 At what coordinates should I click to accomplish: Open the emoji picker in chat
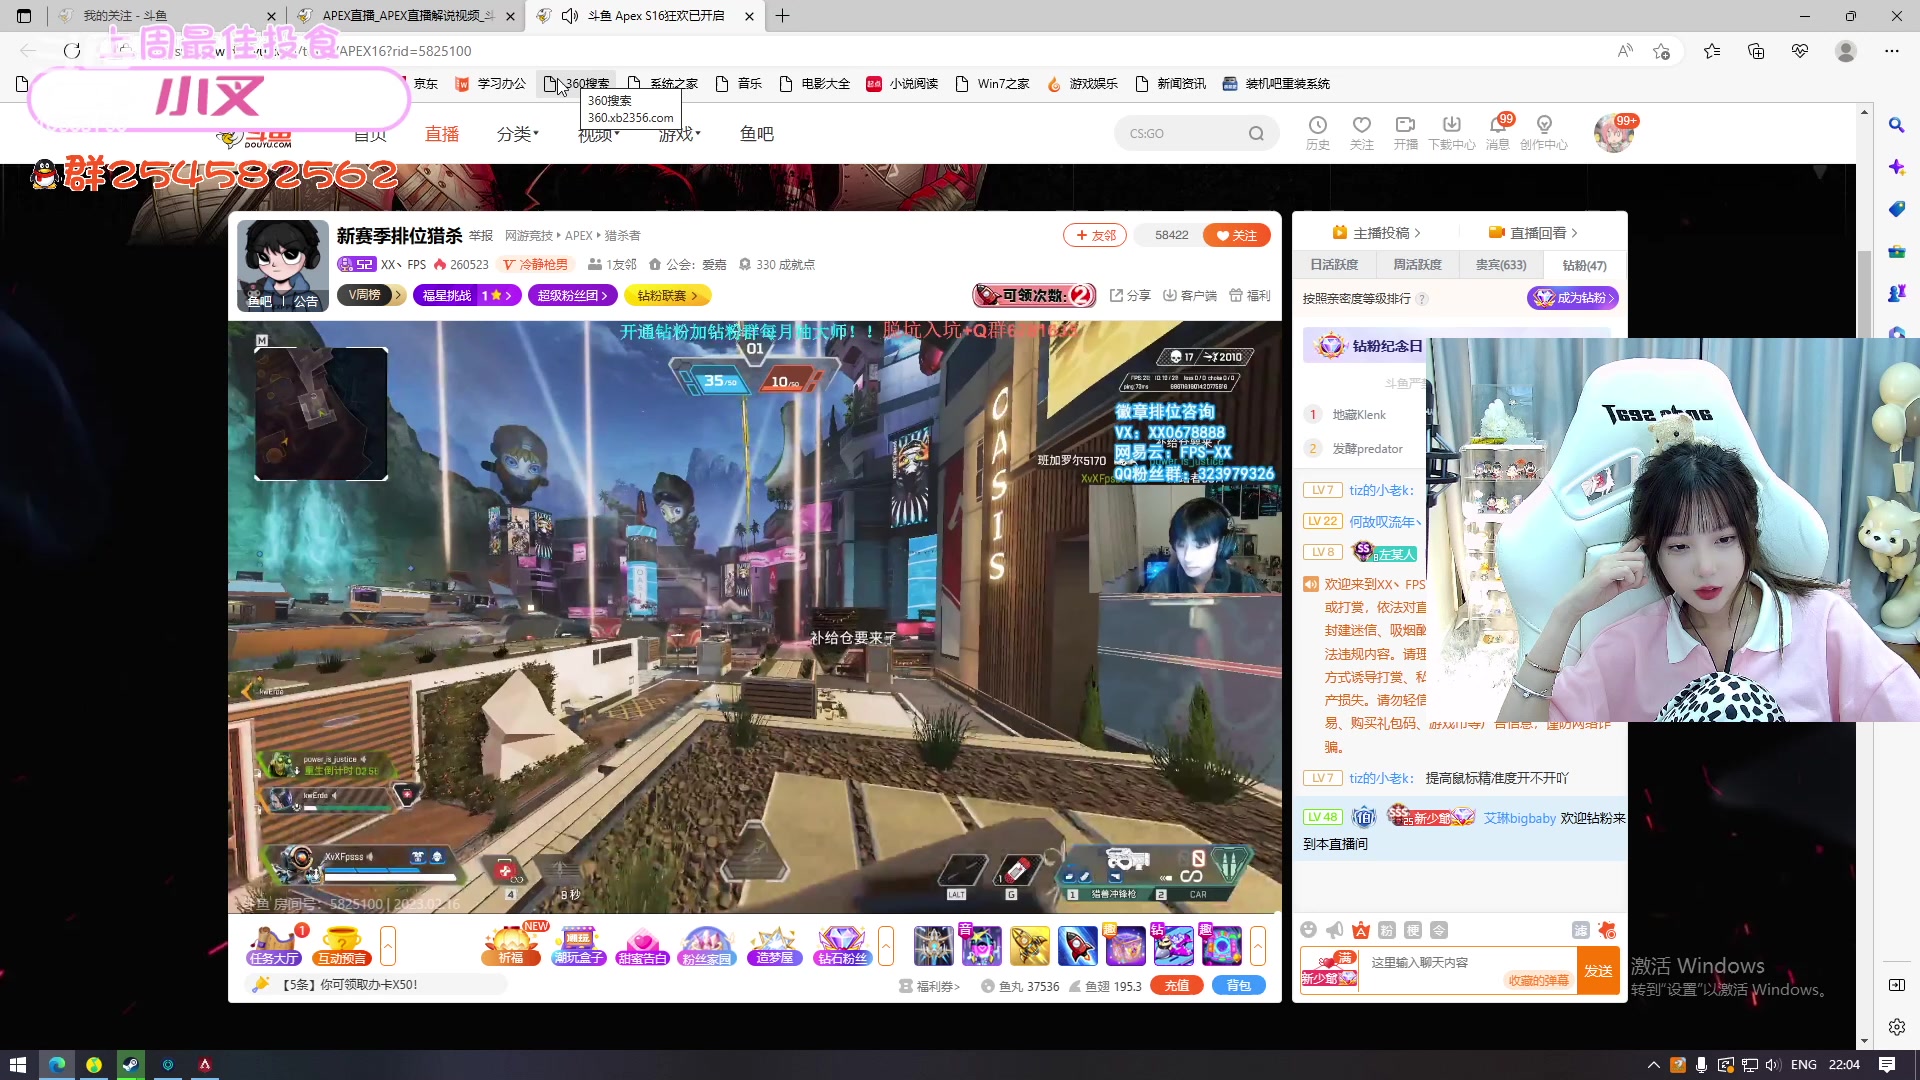(1309, 930)
